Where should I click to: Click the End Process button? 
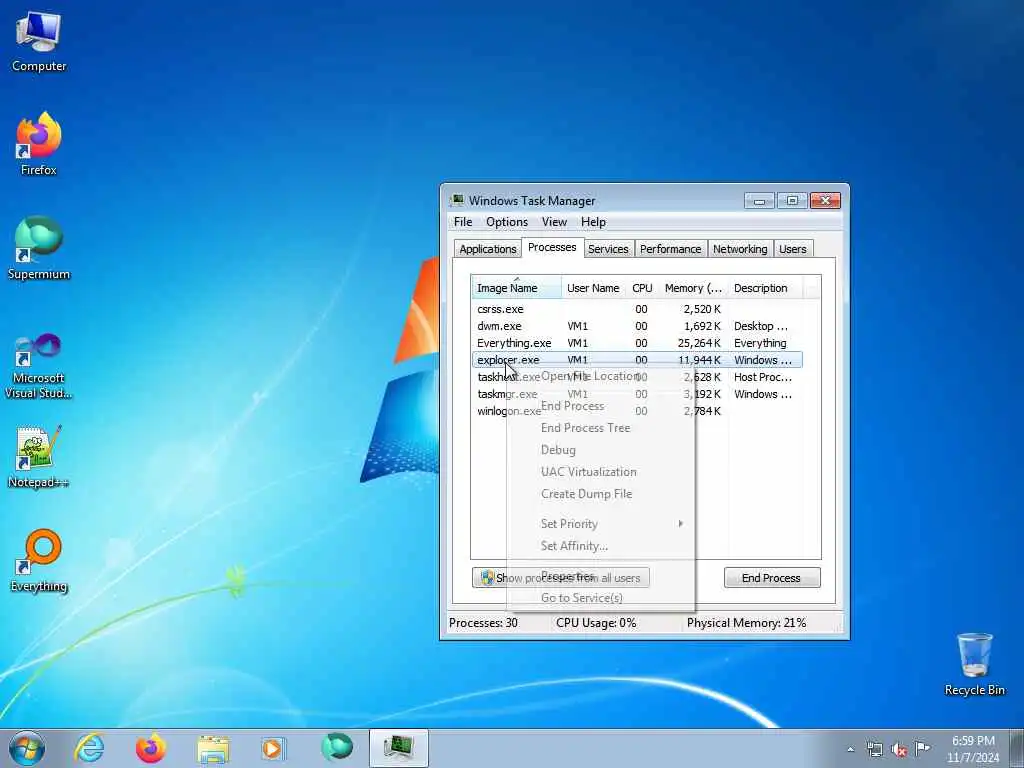pos(771,578)
